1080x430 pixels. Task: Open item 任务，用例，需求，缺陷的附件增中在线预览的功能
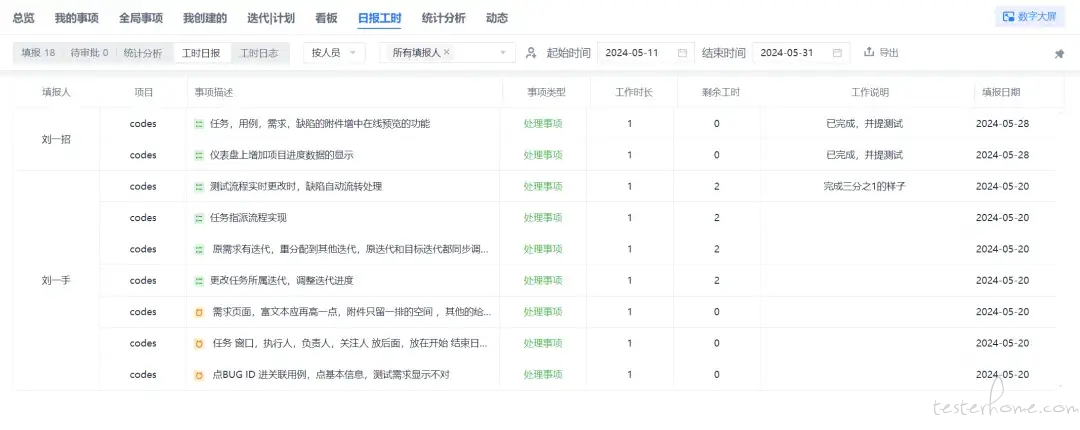click(x=320, y=124)
